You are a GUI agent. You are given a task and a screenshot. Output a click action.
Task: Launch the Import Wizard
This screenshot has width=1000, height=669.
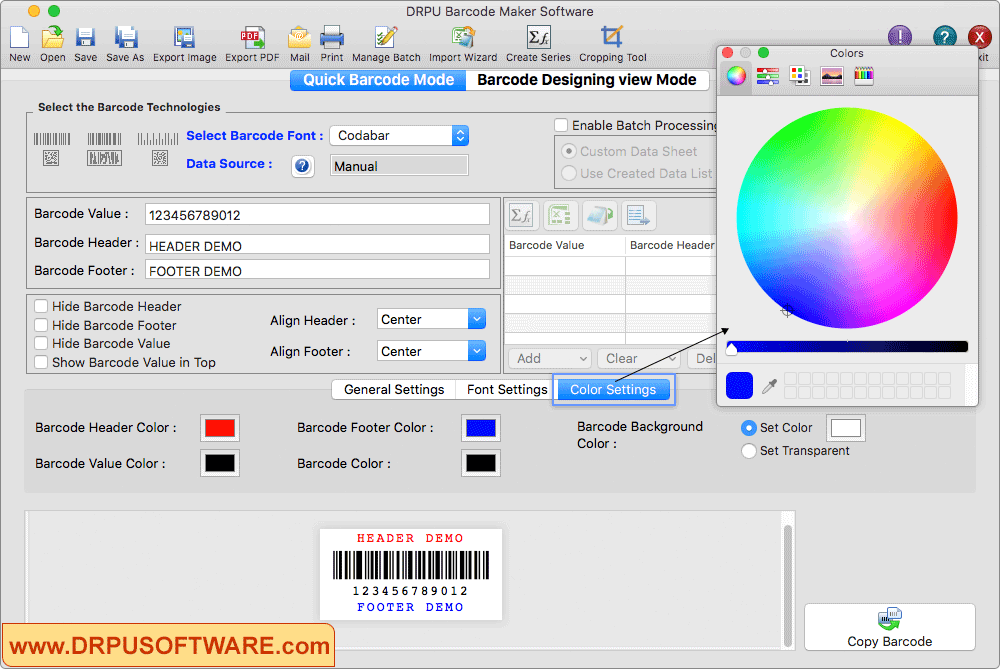[x=463, y=37]
